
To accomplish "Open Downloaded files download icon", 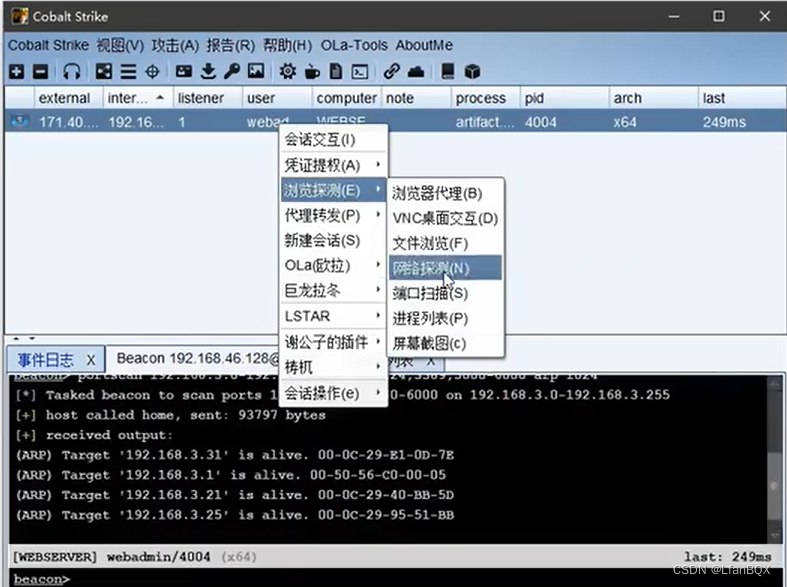I will pyautogui.click(x=208, y=72).
